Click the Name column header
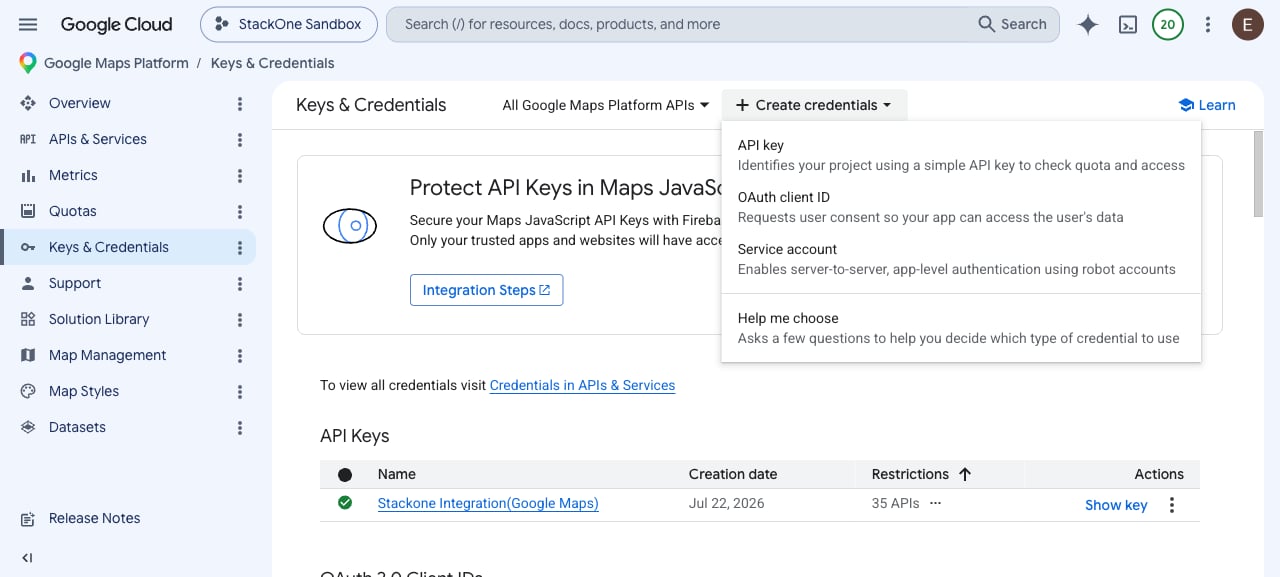1280x577 pixels. pos(396,474)
